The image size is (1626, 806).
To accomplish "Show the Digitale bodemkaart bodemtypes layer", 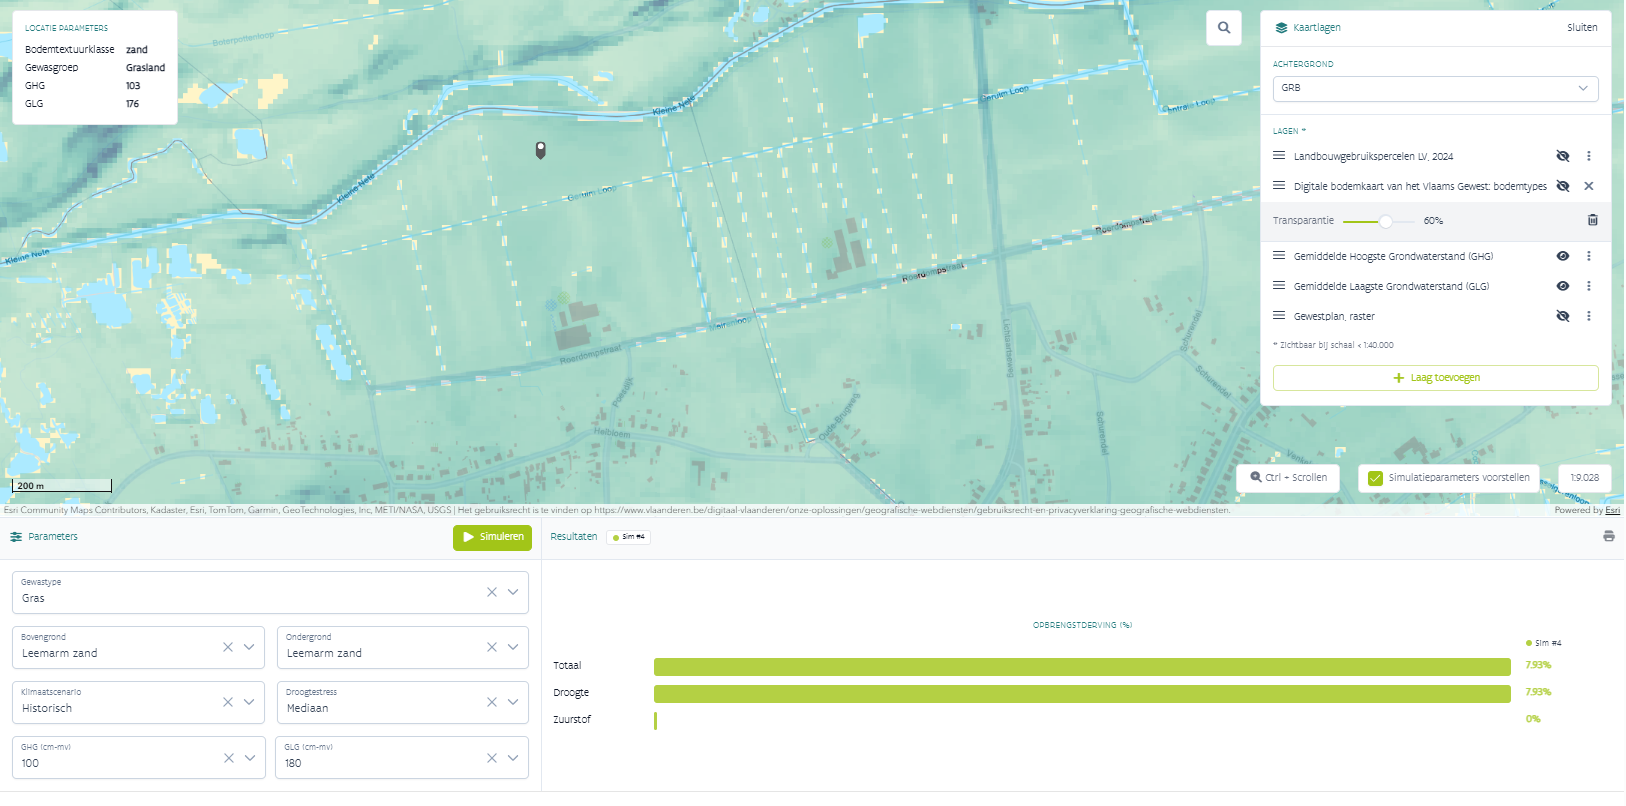I will (x=1563, y=186).
